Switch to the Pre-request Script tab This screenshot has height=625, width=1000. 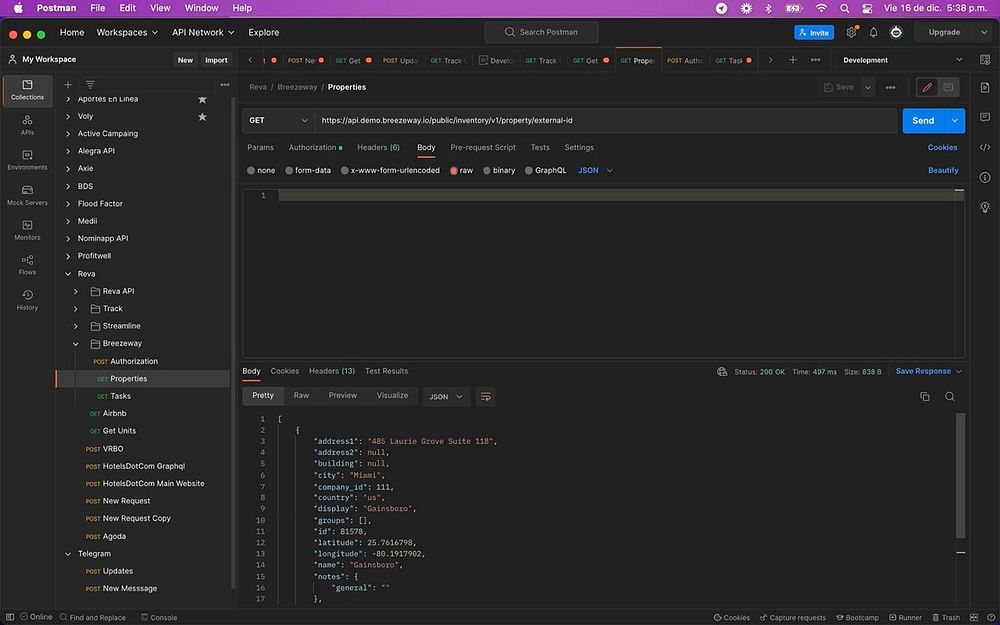click(x=483, y=148)
